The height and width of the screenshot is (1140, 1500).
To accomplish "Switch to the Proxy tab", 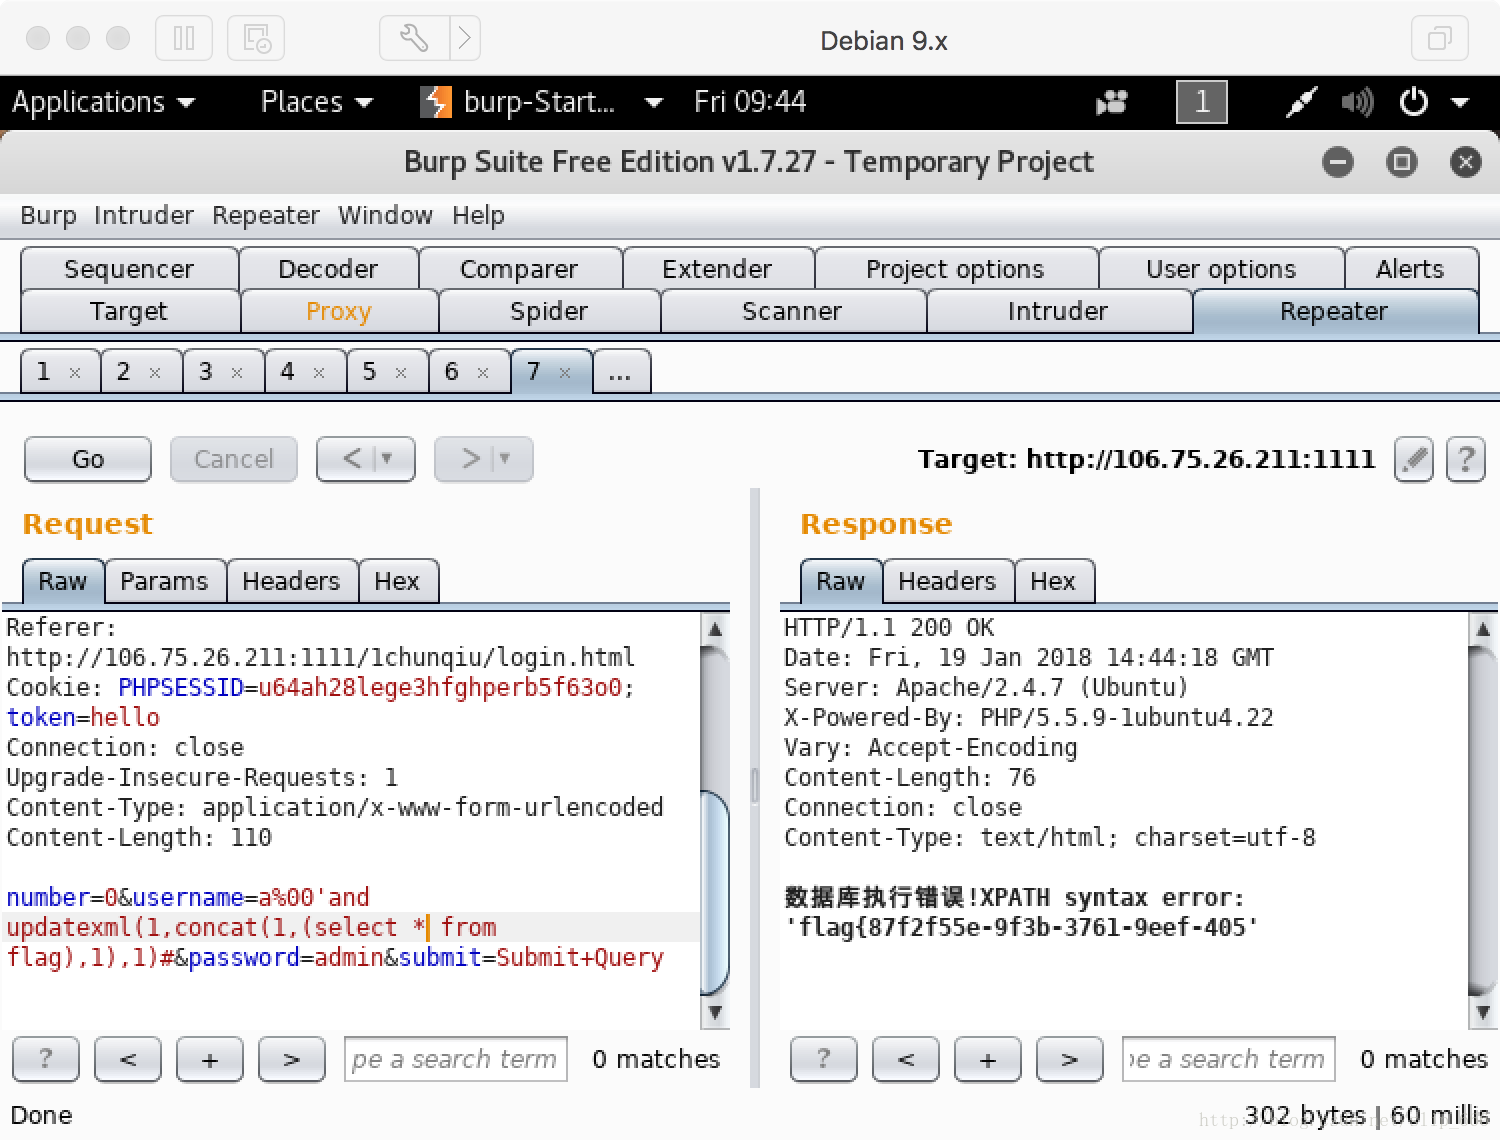I will tap(339, 311).
